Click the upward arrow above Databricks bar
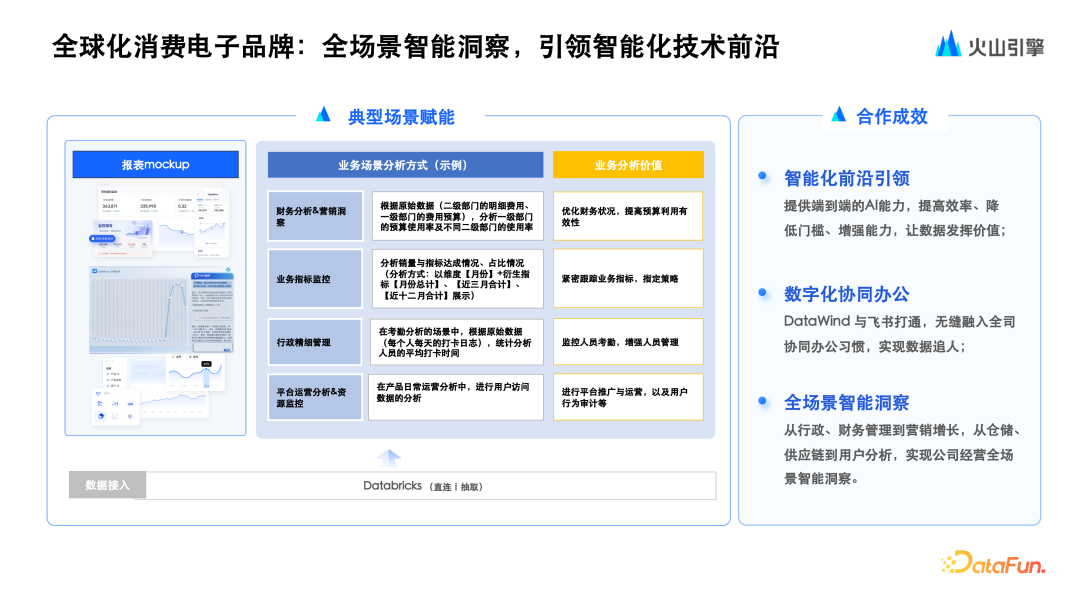 (x=390, y=457)
